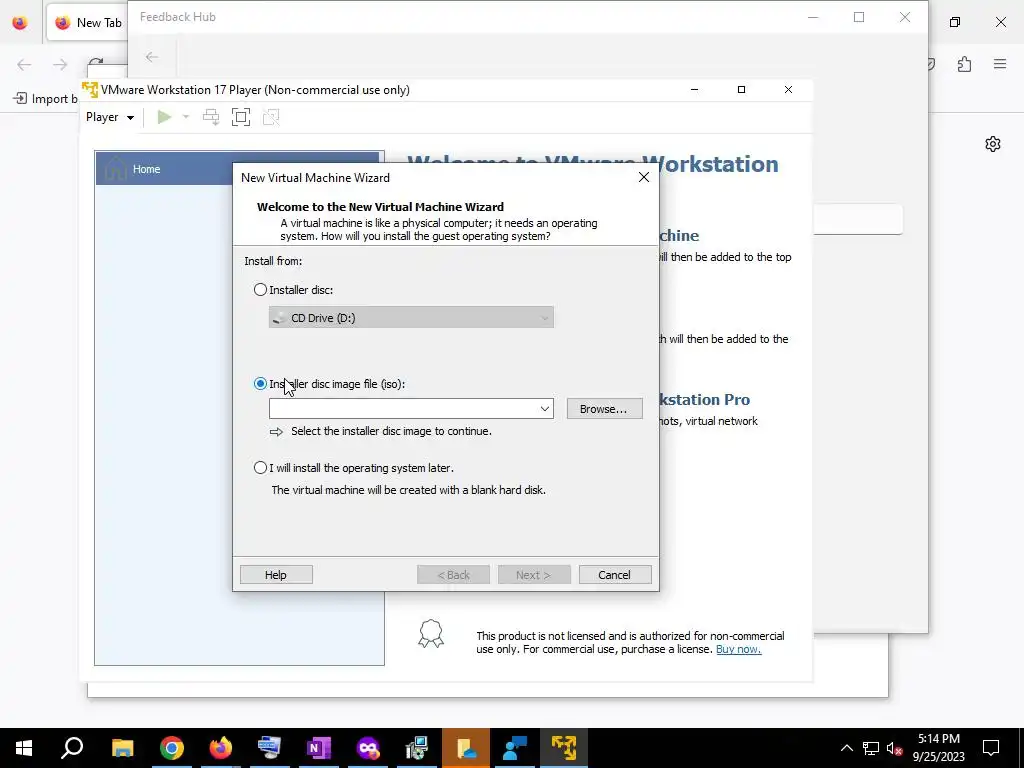Click Import bookmarks in Firefox toolbar
Screen dimensions: 1024x768
click(44, 99)
